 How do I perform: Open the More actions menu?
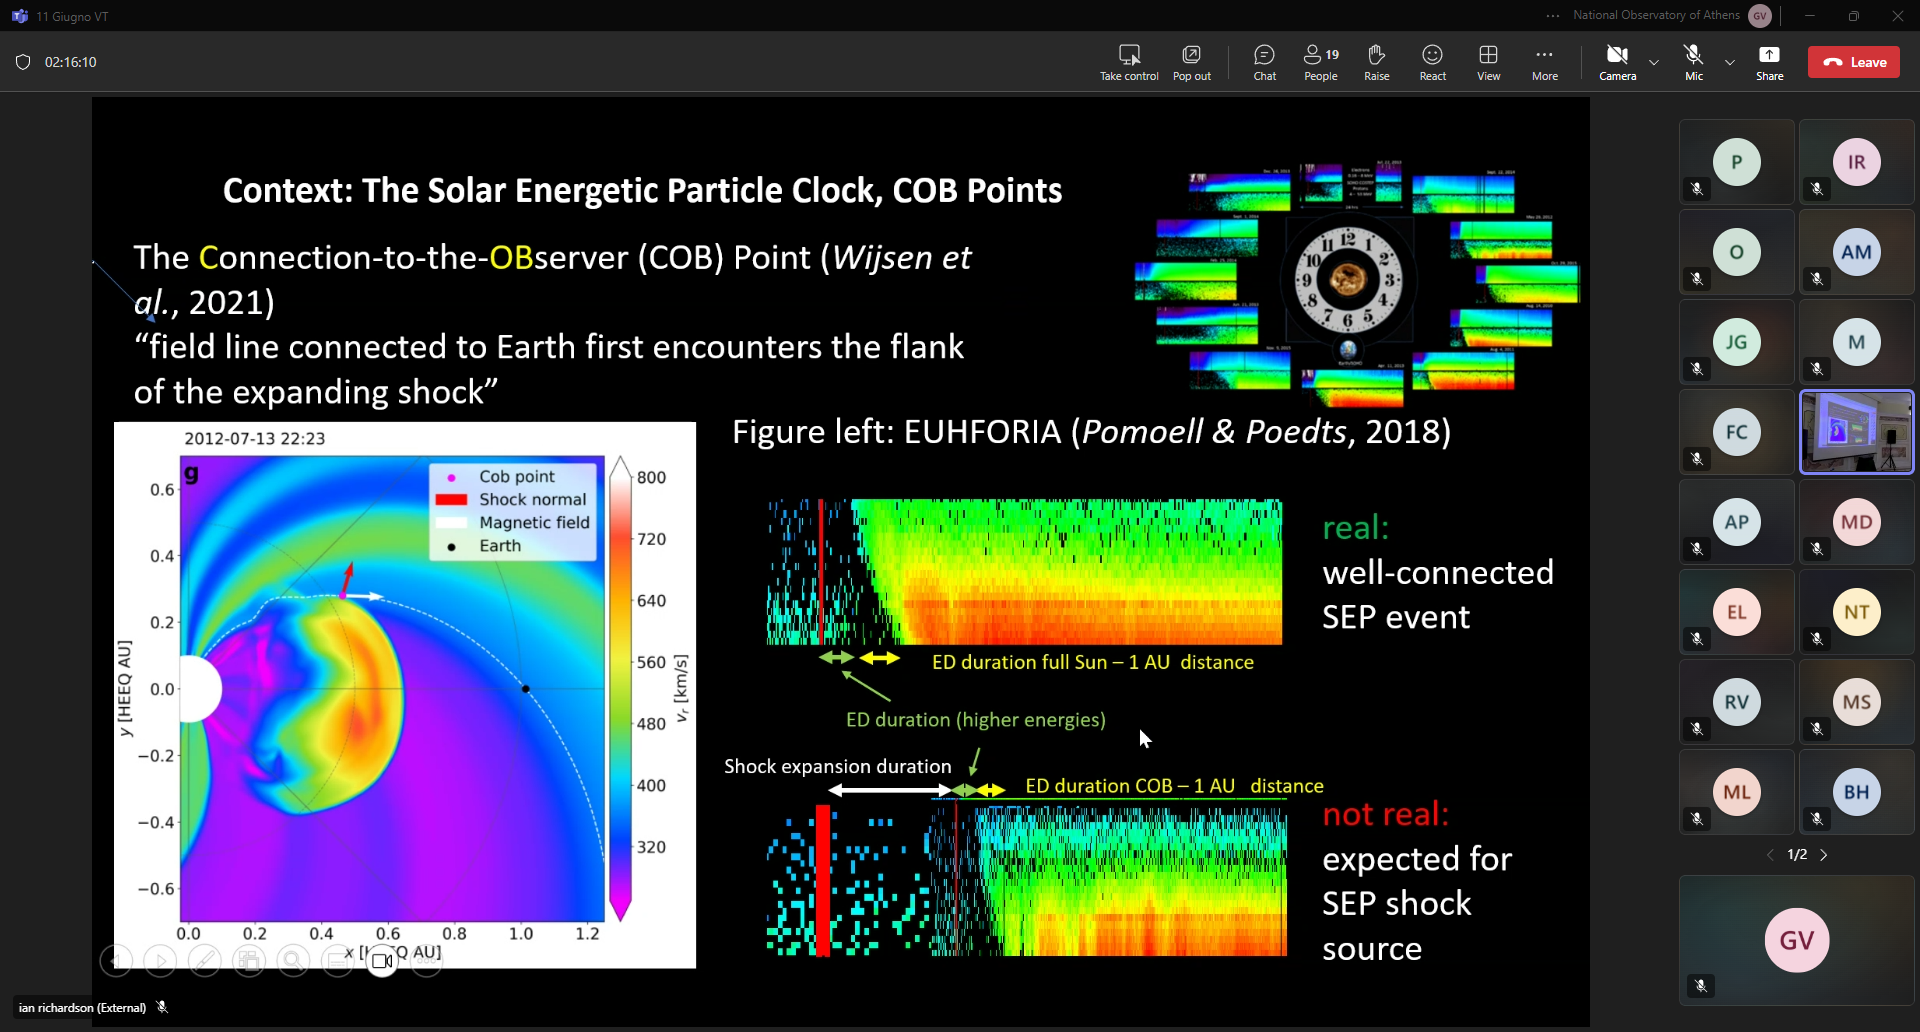coord(1545,62)
